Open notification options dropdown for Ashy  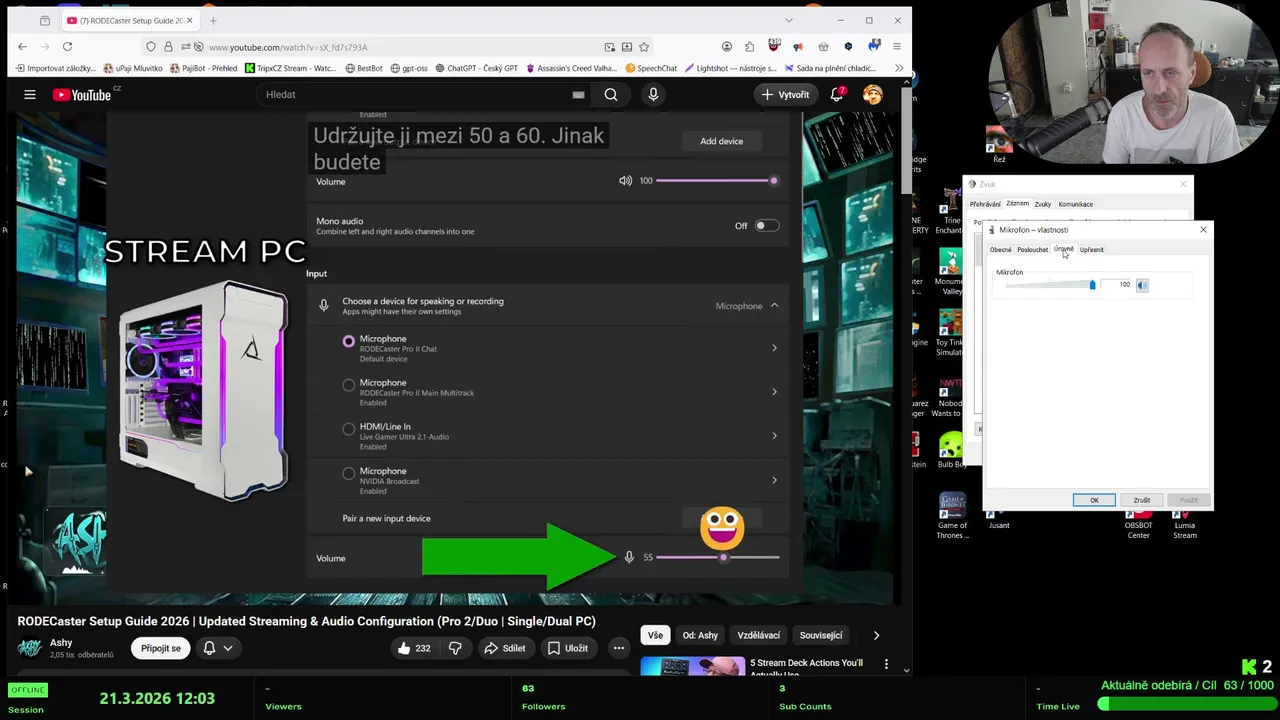point(218,648)
